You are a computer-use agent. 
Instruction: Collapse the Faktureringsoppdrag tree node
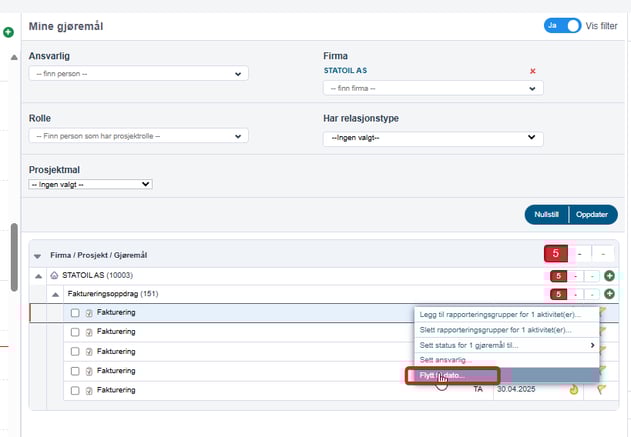point(55,294)
